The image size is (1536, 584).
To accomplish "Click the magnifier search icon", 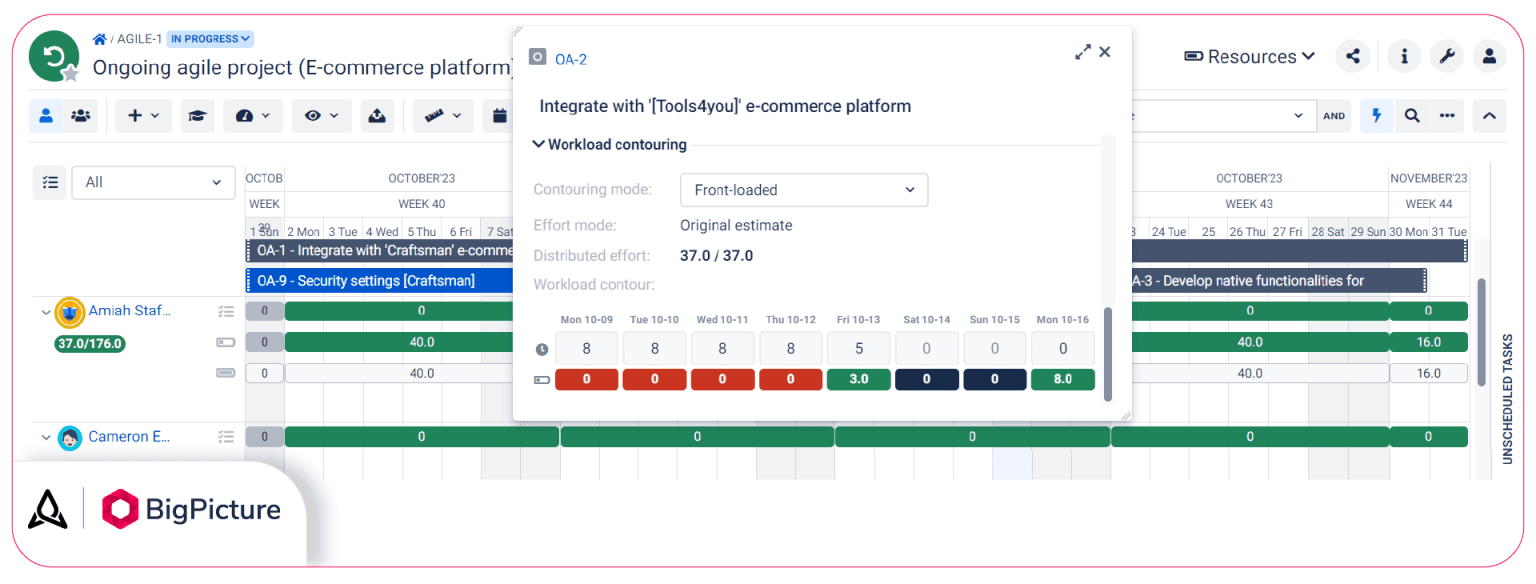I will [x=1412, y=116].
